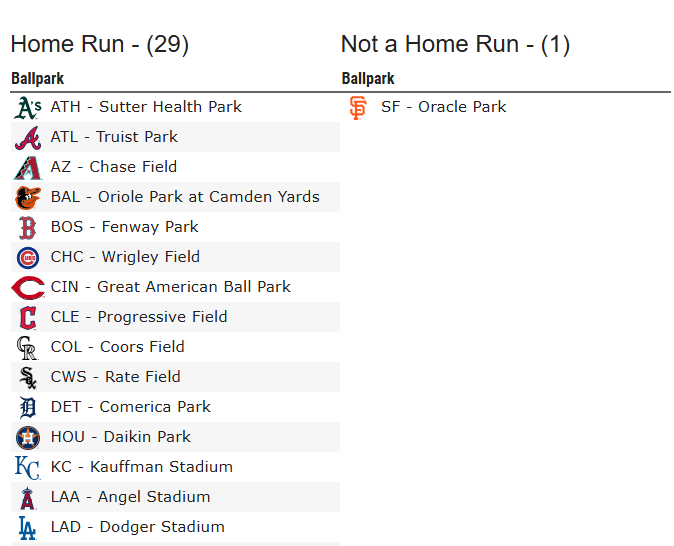Click the Chicago Cubs logo
The height and width of the screenshot is (546, 674).
point(28,258)
